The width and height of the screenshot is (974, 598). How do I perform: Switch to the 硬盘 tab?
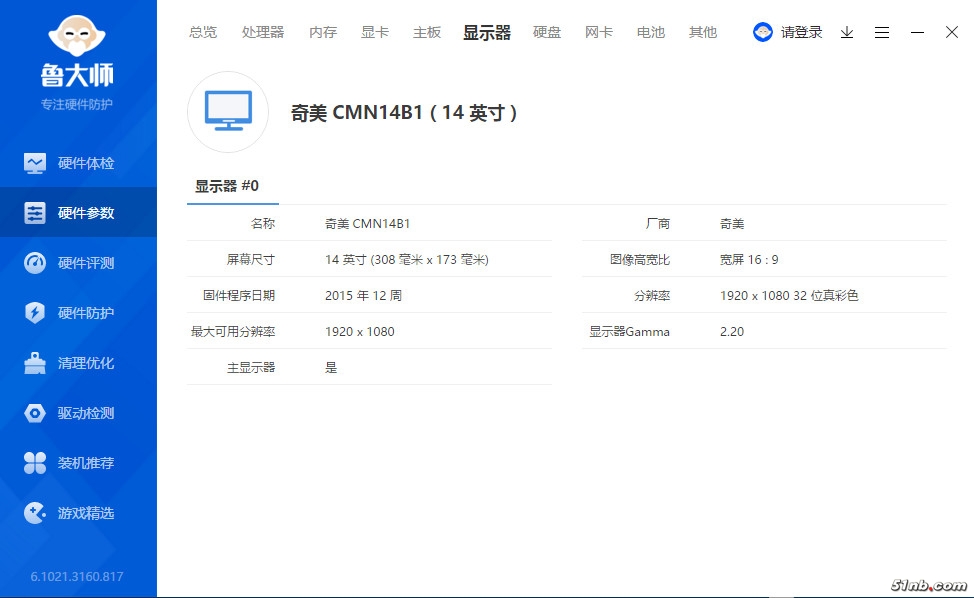pos(547,32)
